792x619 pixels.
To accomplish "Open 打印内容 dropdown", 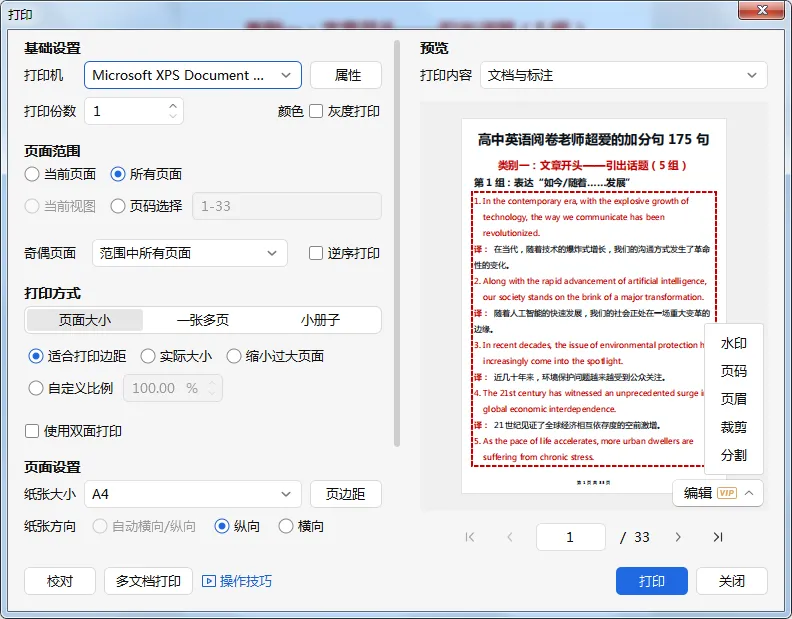I will [x=624, y=75].
